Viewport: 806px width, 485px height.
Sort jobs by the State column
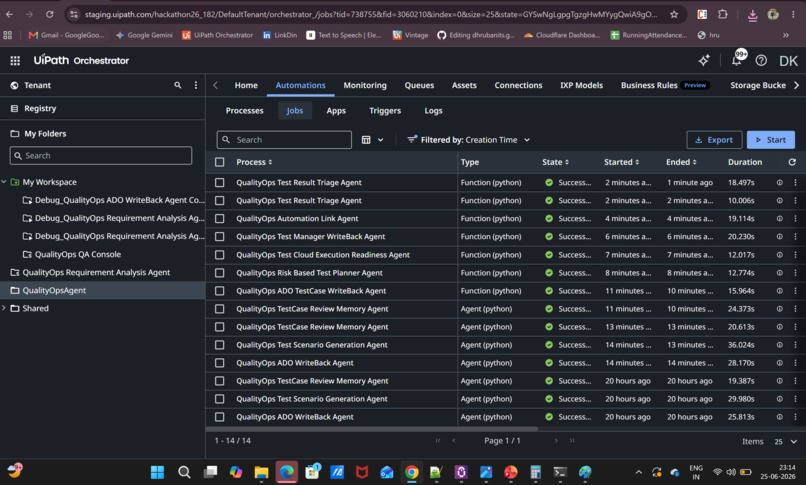click(555, 162)
